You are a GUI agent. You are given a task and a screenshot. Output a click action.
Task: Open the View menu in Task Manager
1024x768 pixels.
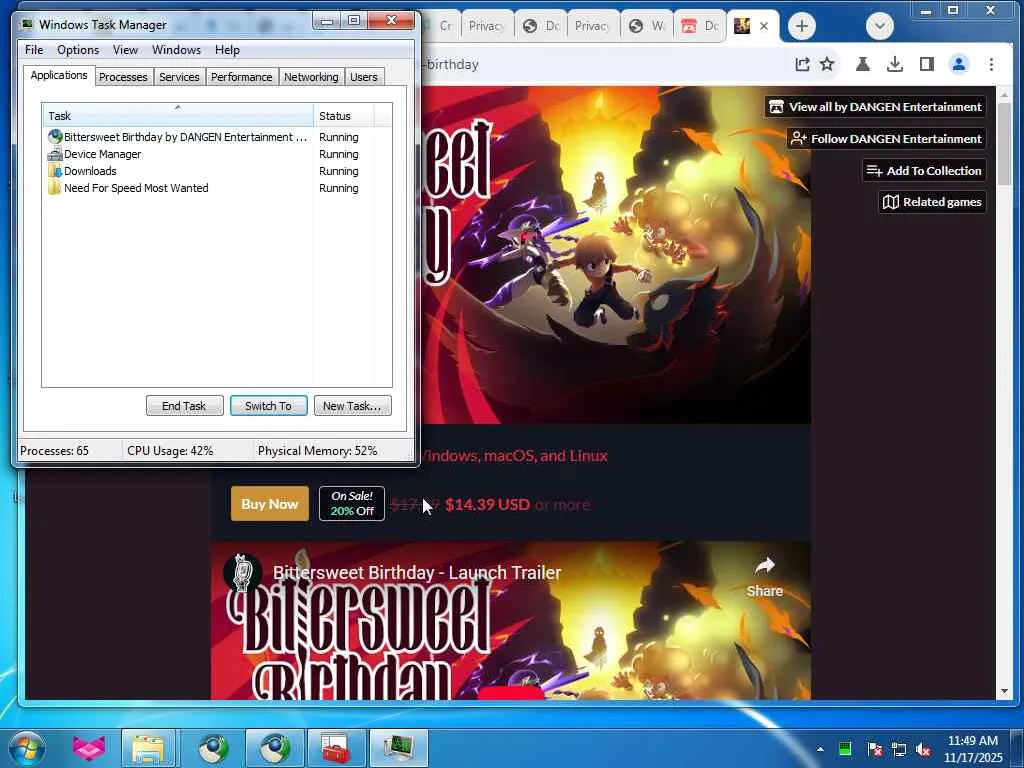click(125, 50)
